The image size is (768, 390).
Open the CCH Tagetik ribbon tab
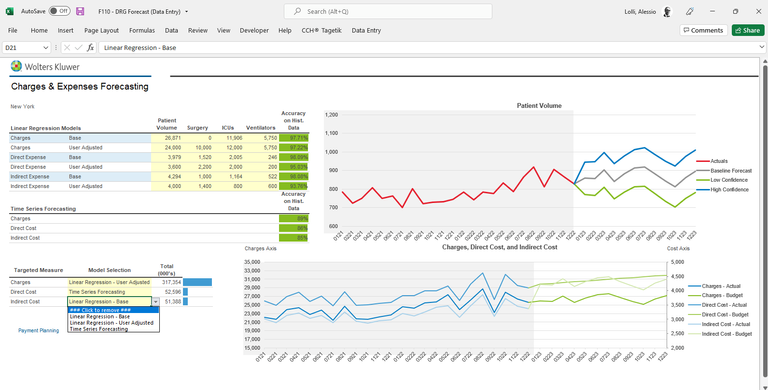click(x=321, y=30)
